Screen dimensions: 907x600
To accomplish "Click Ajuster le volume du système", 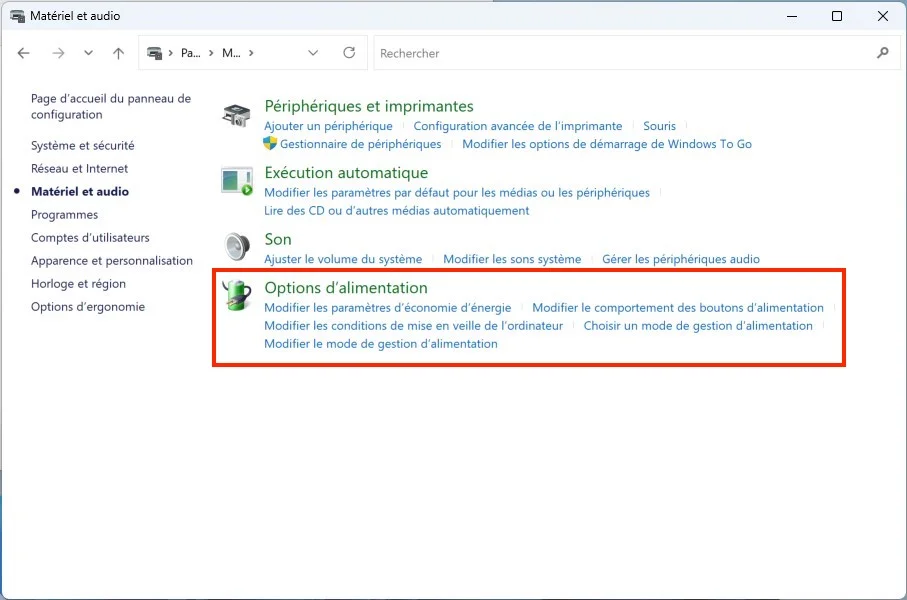I will [x=343, y=259].
